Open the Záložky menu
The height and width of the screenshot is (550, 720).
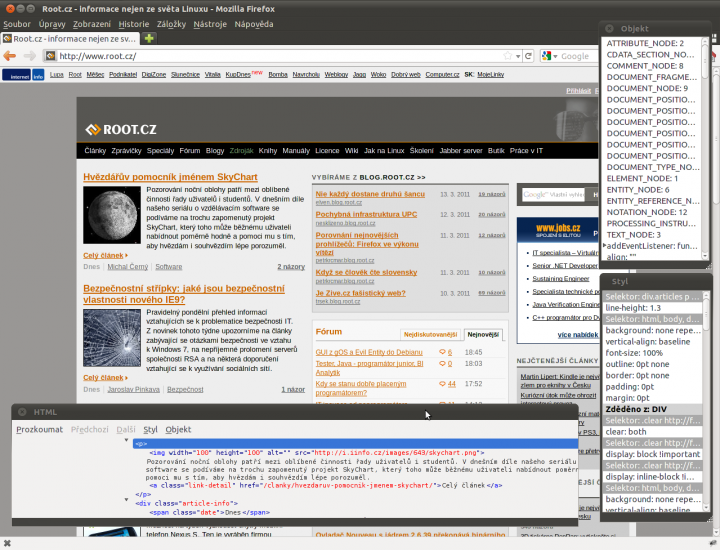click(171, 24)
